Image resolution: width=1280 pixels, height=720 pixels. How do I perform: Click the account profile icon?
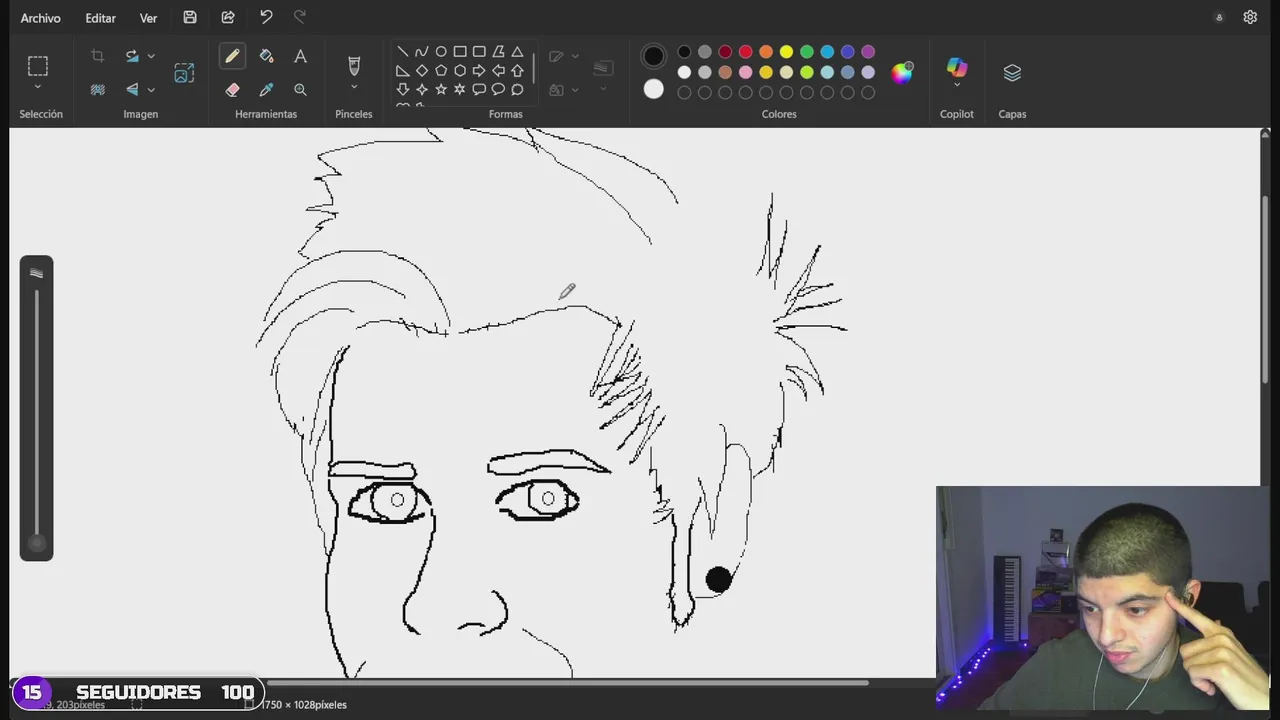click(x=1219, y=17)
